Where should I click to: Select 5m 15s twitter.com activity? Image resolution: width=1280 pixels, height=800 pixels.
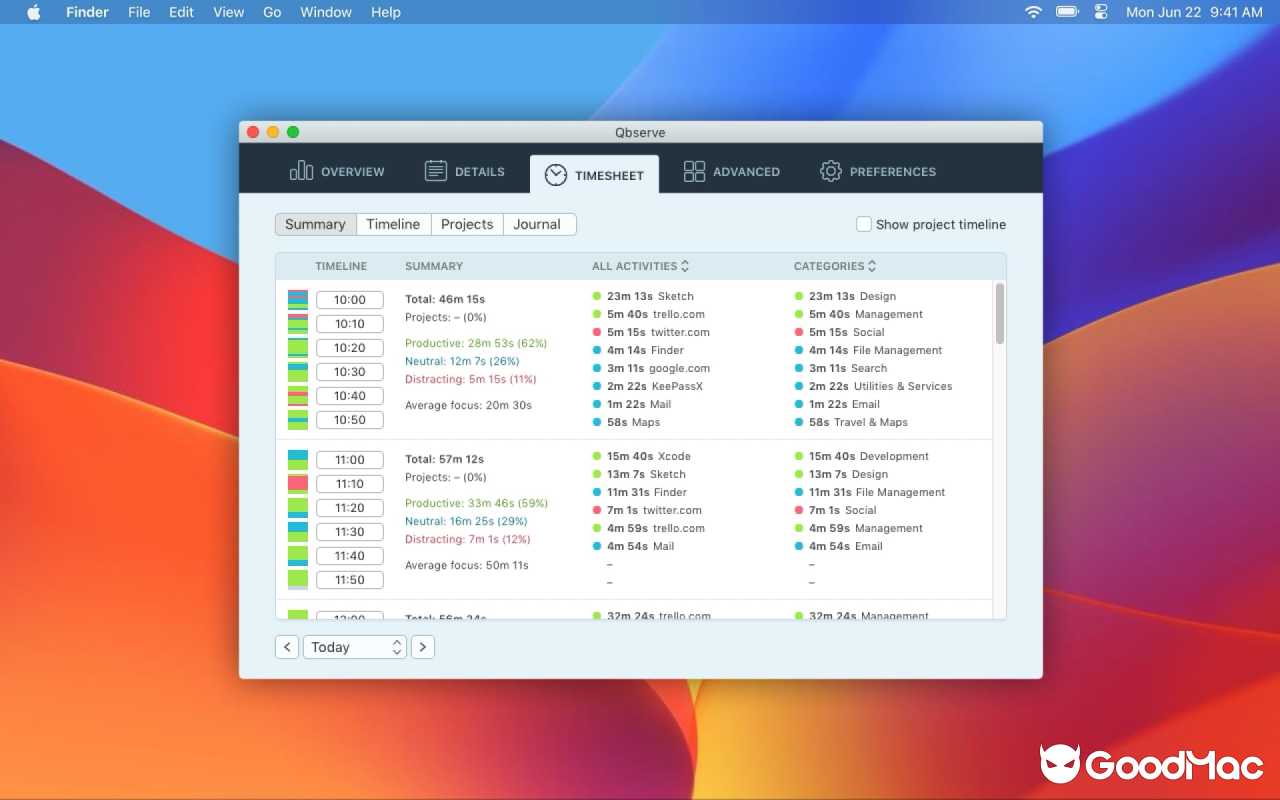coord(651,332)
